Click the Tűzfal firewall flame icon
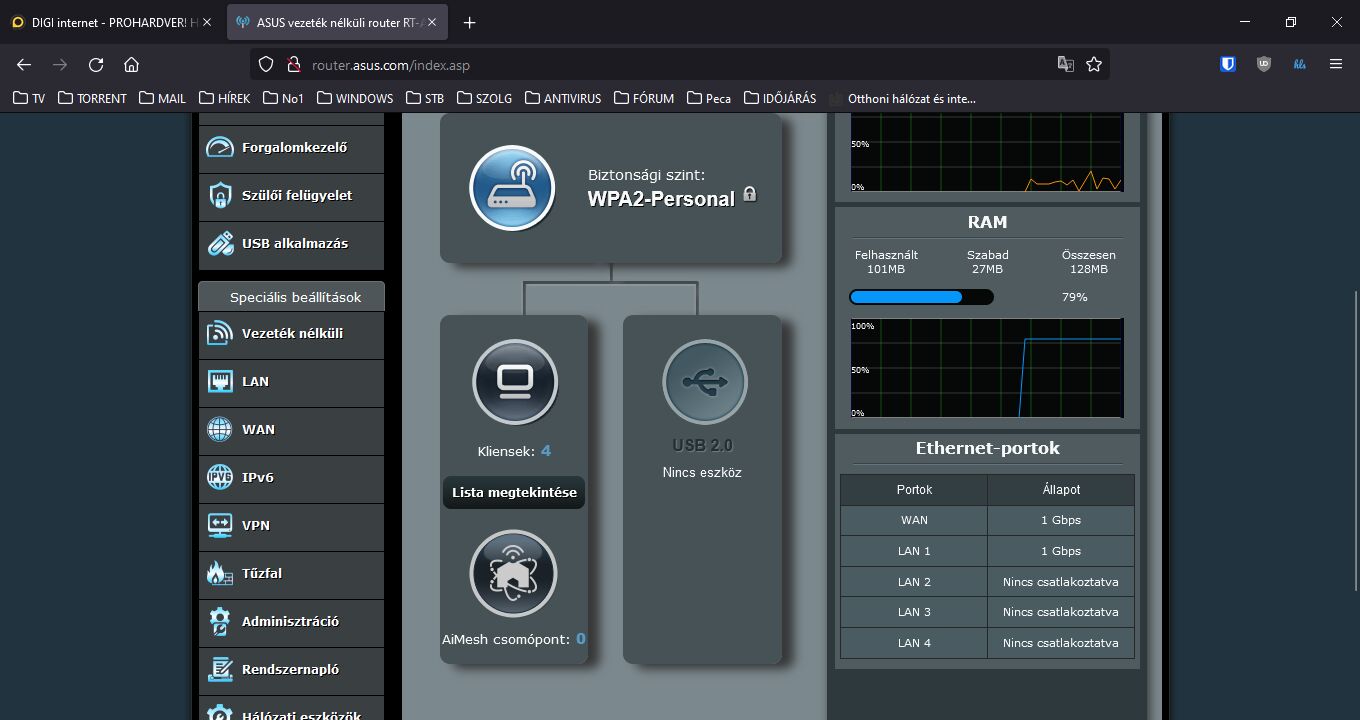The width and height of the screenshot is (1360, 720). point(219,573)
